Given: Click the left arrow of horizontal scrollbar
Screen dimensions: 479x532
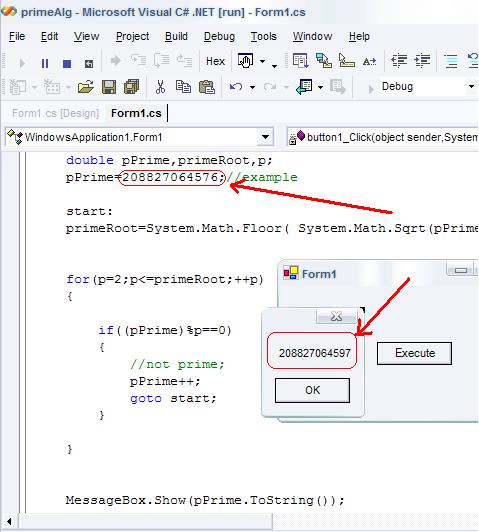Looking at the screenshot, I should pos(9,521).
